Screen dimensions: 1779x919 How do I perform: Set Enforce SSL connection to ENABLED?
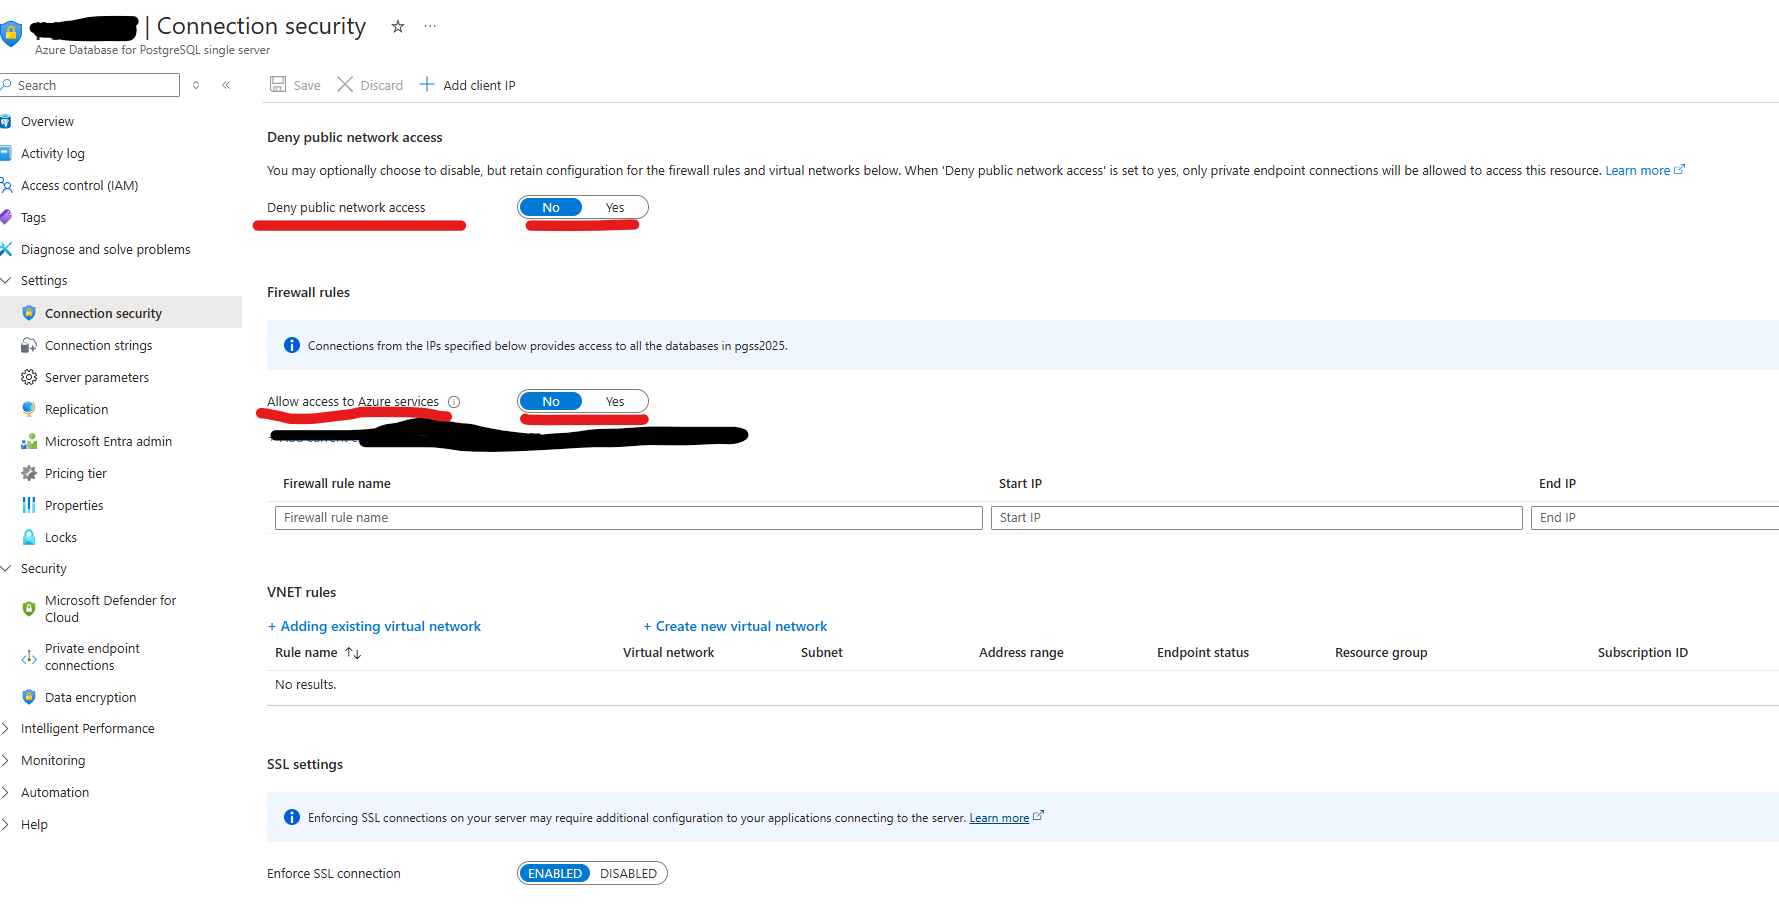[555, 873]
